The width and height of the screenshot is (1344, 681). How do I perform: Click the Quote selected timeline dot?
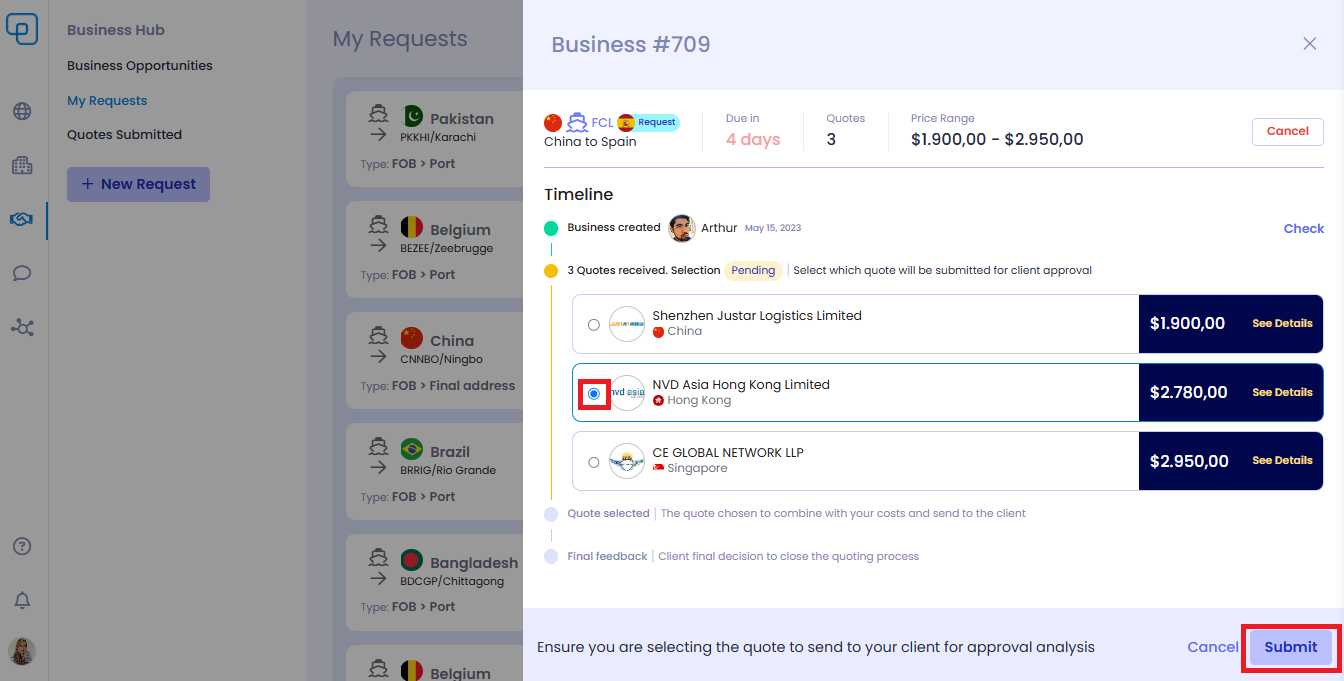(551, 514)
